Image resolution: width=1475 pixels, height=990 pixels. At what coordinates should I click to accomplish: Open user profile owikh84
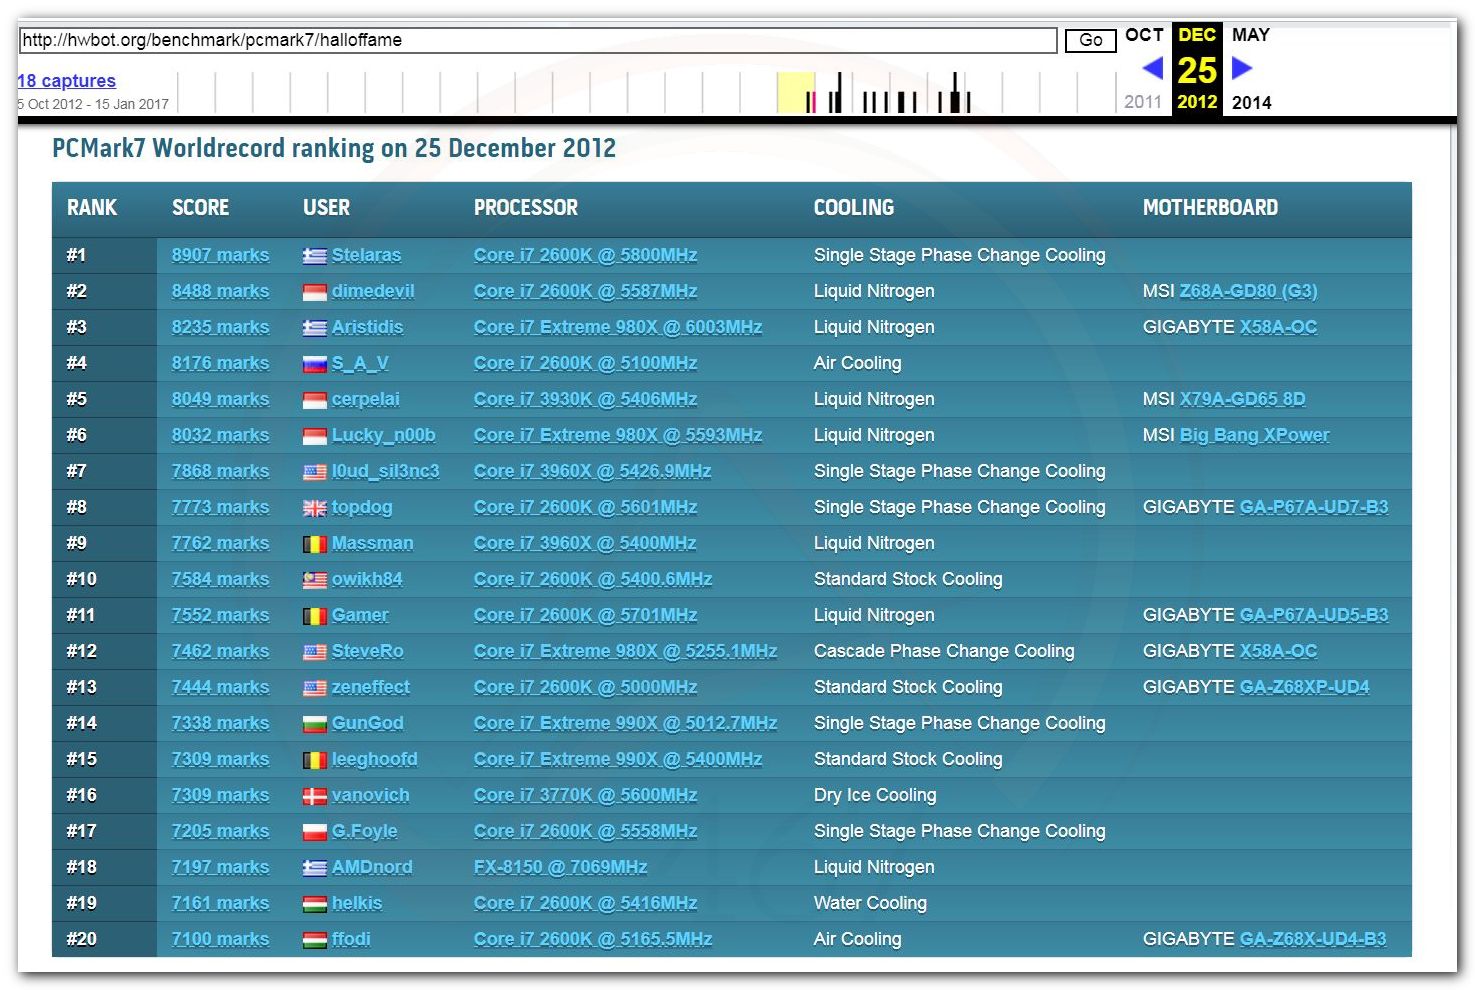[367, 579]
